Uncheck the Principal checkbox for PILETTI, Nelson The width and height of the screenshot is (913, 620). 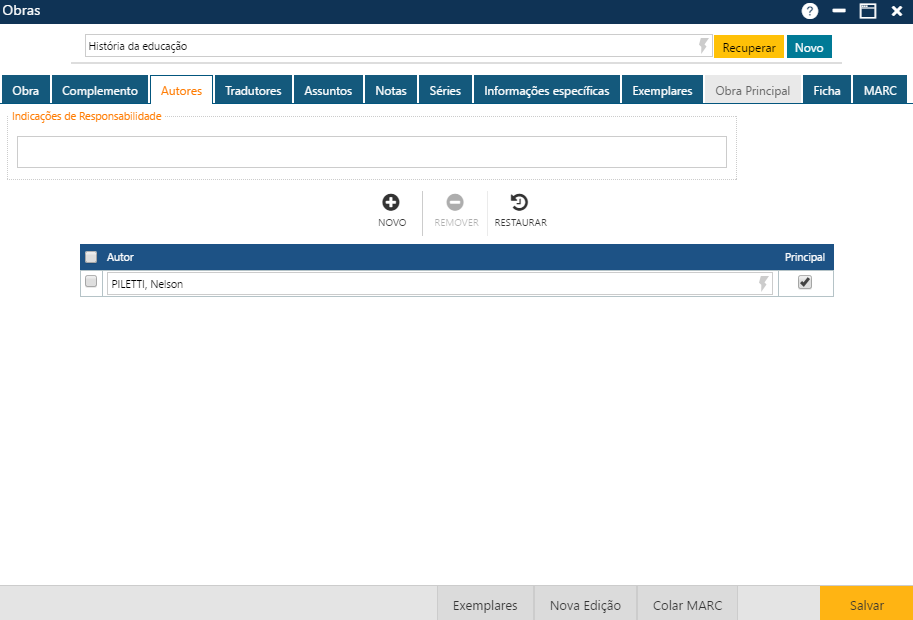(803, 283)
